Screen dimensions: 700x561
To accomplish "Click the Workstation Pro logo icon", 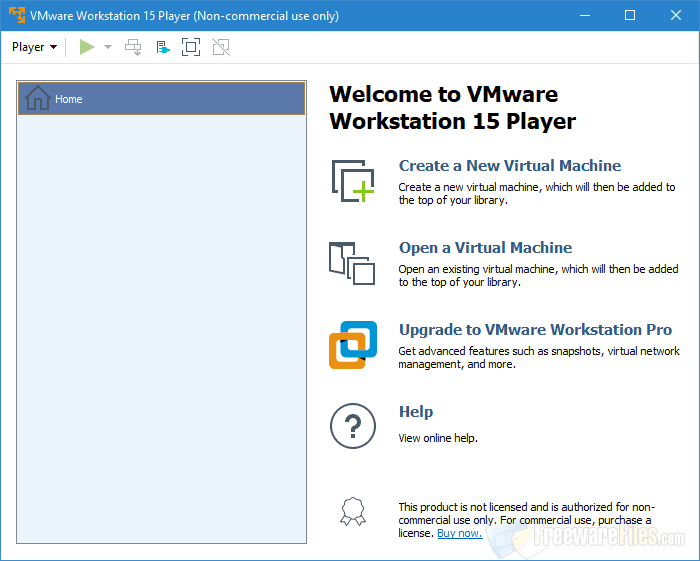I will pyautogui.click(x=353, y=345).
